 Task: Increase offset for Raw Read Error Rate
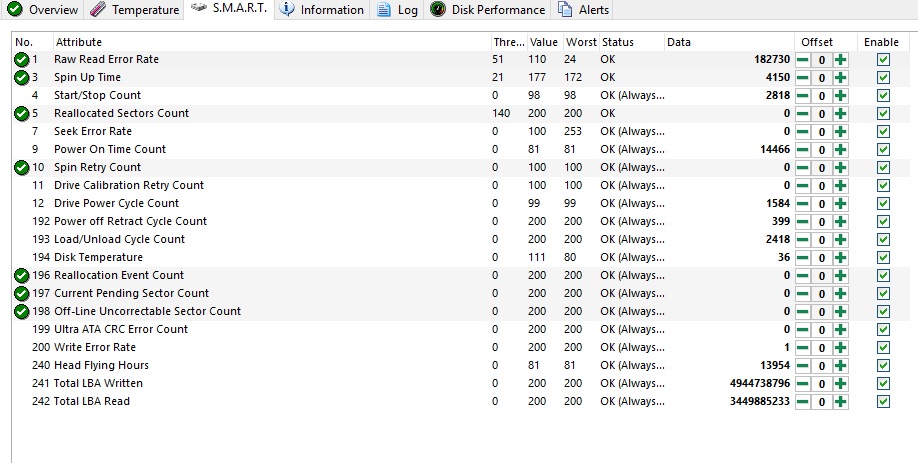[841, 60]
